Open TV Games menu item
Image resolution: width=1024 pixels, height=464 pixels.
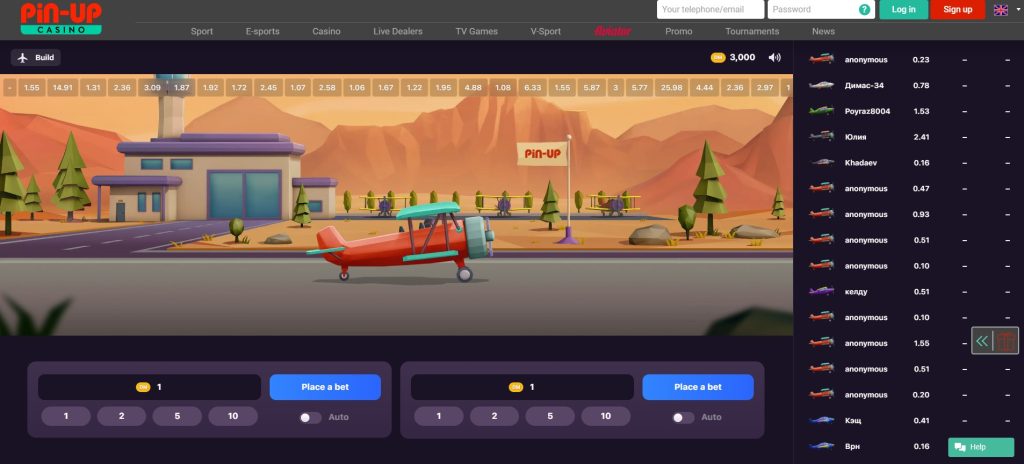[x=477, y=31]
